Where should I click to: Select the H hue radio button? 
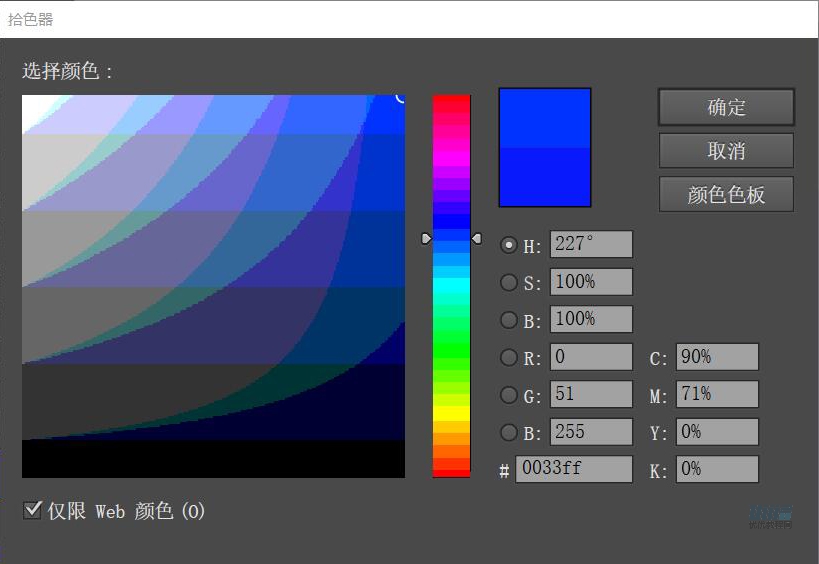coord(509,245)
